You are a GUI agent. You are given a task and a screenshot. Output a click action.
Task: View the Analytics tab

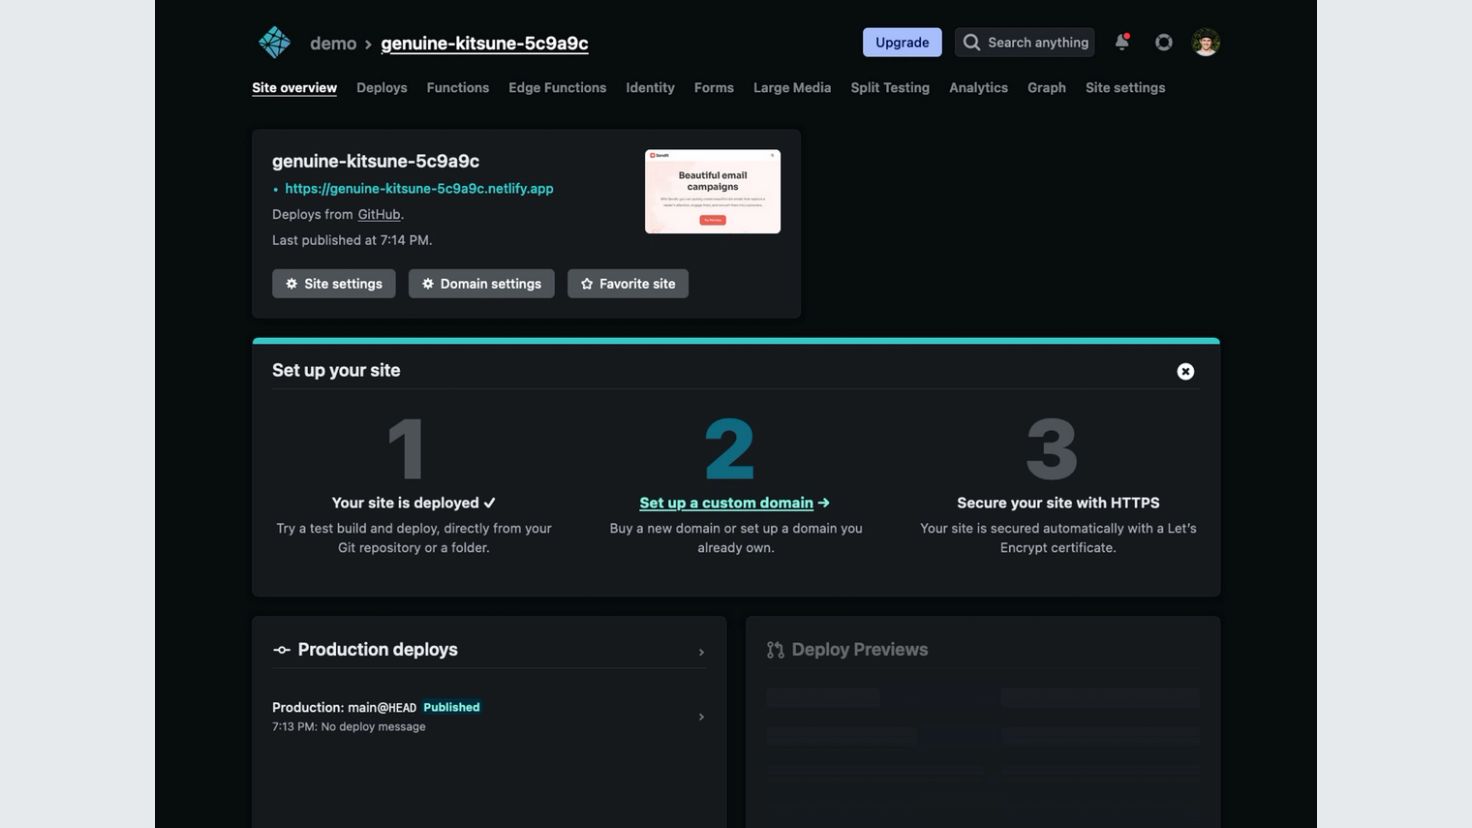[x=978, y=88]
